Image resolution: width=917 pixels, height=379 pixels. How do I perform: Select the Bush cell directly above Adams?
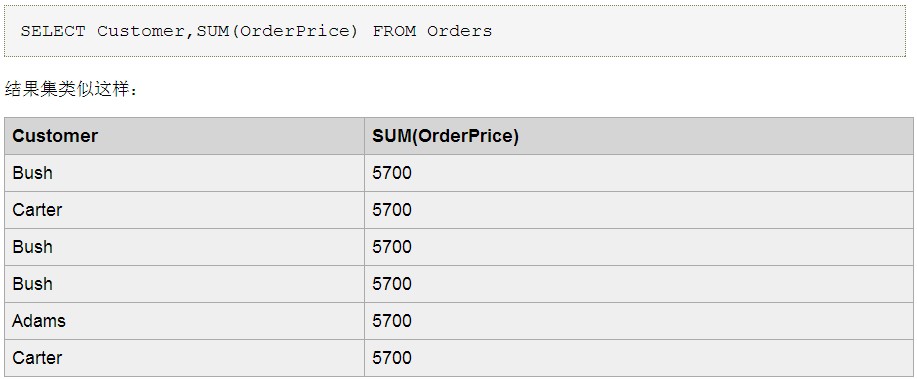pyautogui.click(x=184, y=284)
